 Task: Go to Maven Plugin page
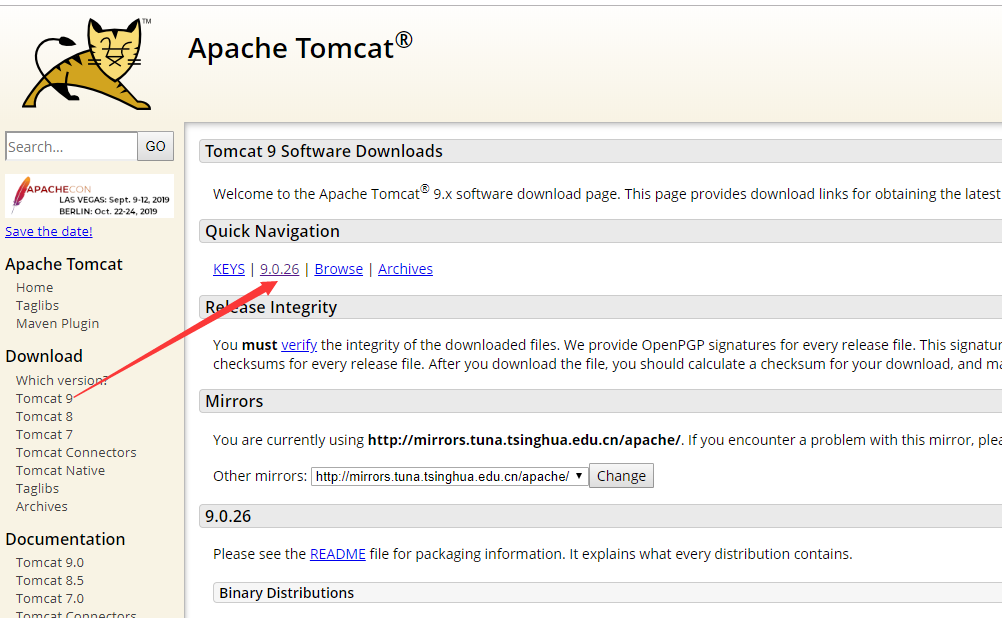58,323
